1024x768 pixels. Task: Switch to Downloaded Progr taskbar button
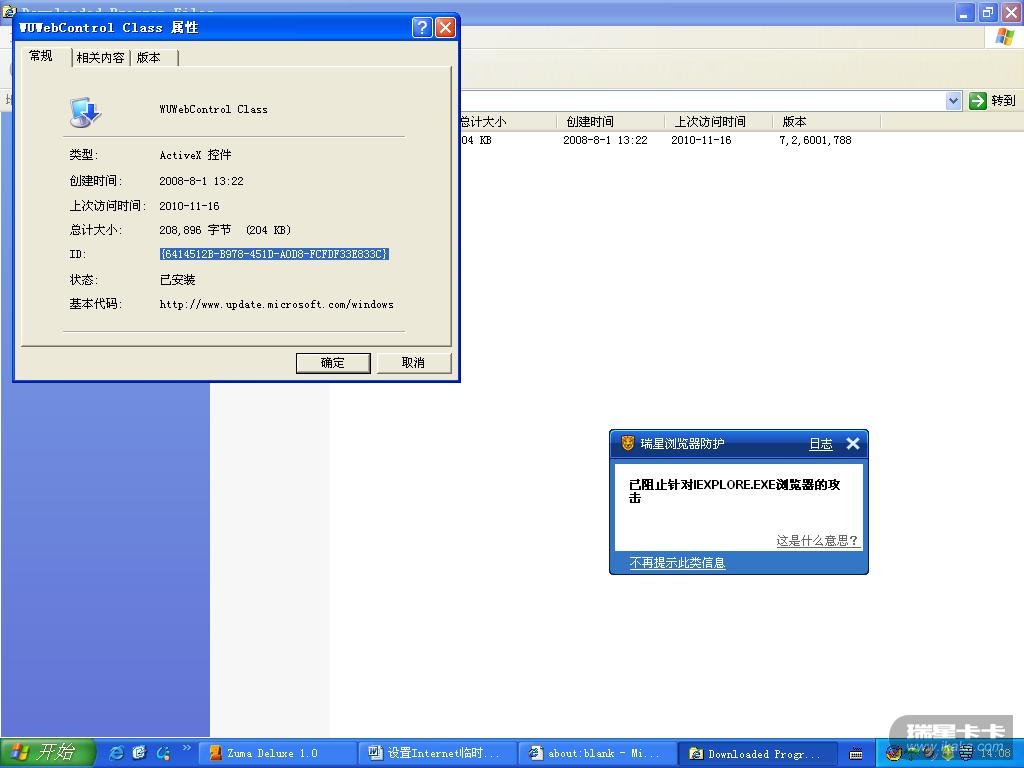pos(758,754)
